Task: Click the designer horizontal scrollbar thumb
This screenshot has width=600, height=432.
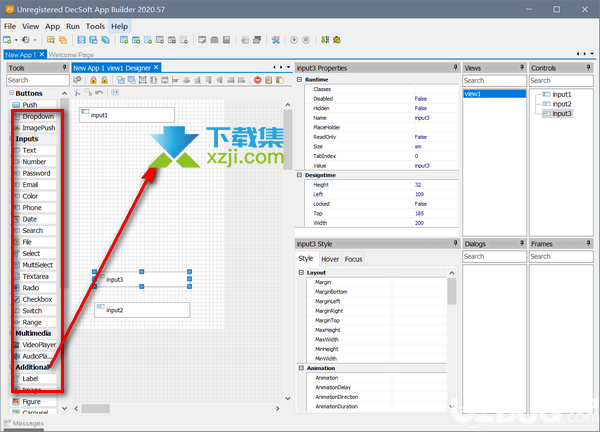Action: (96, 408)
